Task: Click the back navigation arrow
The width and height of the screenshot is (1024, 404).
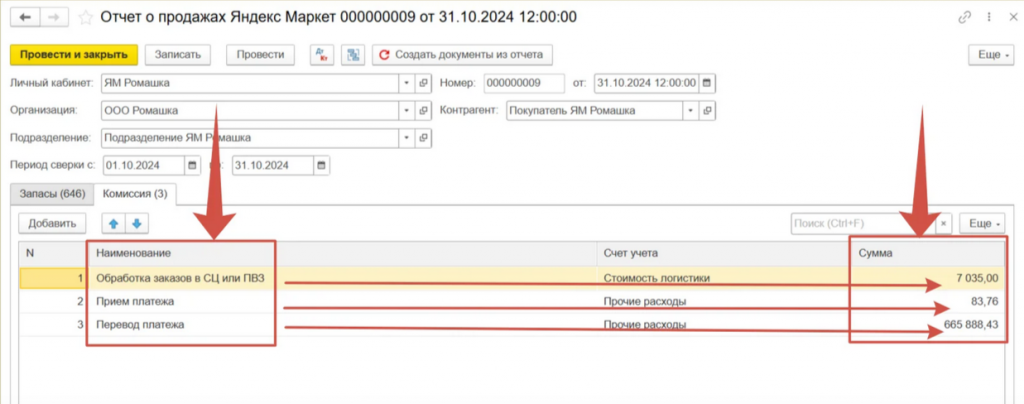Action: 25,18
